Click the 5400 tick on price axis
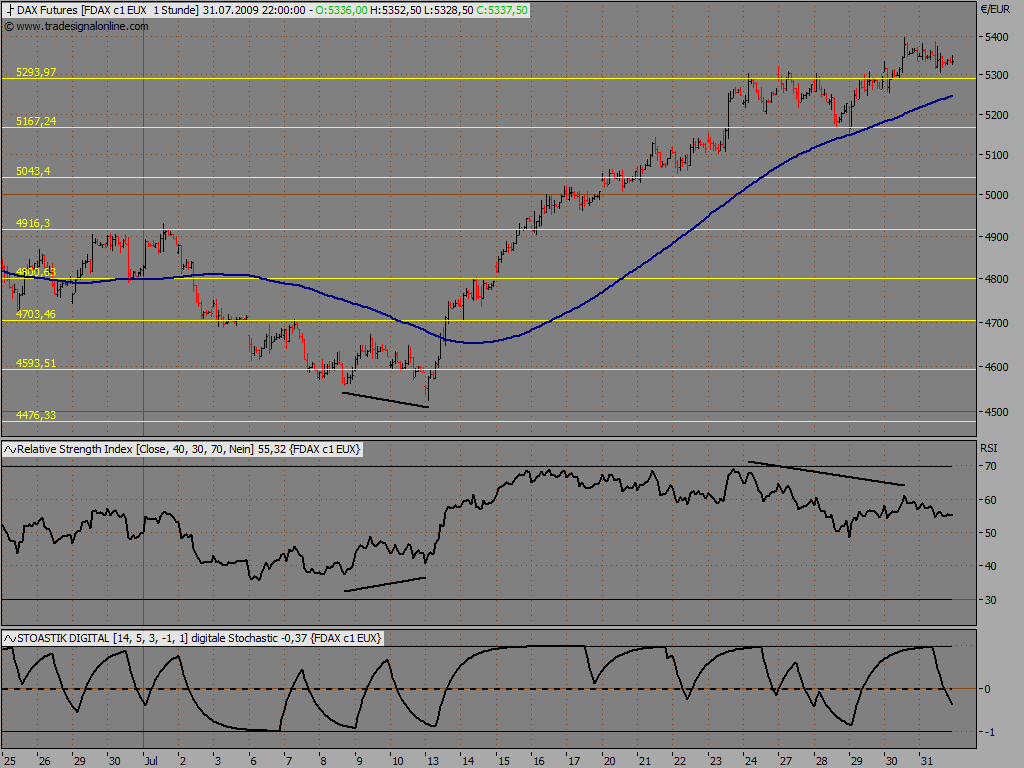 (997, 37)
